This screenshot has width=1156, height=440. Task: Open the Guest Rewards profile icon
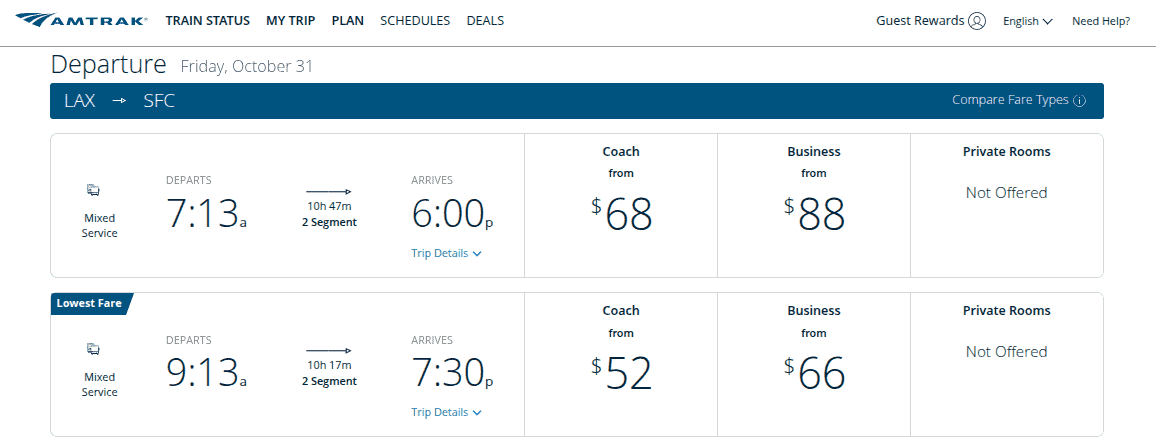[x=977, y=21]
